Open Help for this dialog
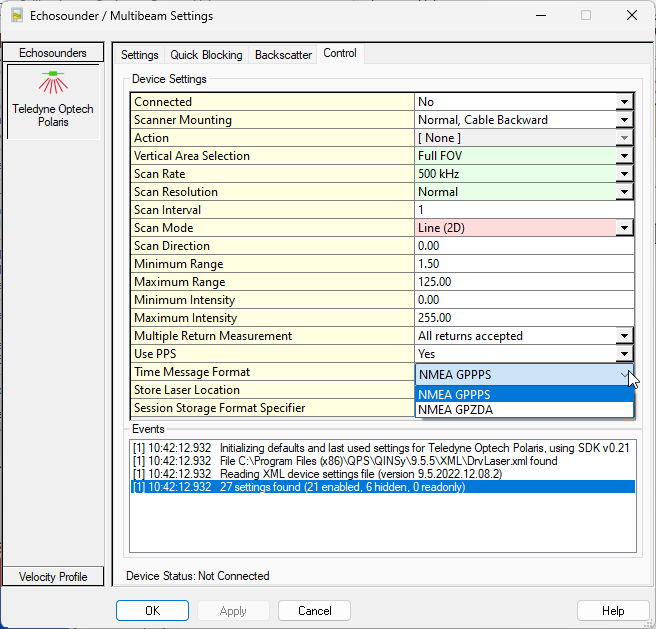 coord(612,610)
